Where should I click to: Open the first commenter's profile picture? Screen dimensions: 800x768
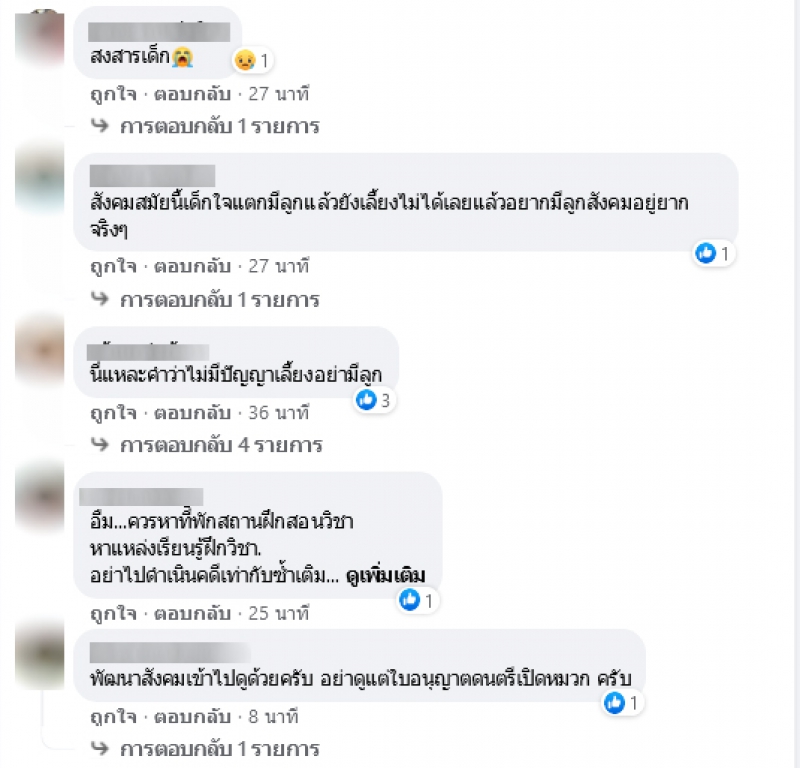pyautogui.click(x=40, y=40)
